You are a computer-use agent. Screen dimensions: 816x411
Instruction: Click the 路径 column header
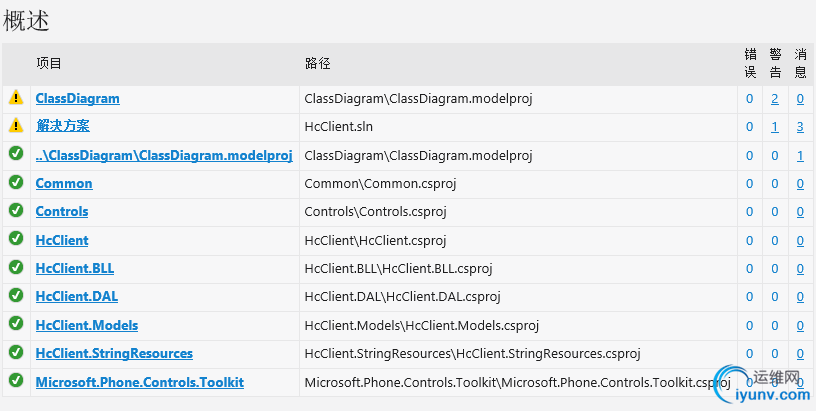(318, 64)
